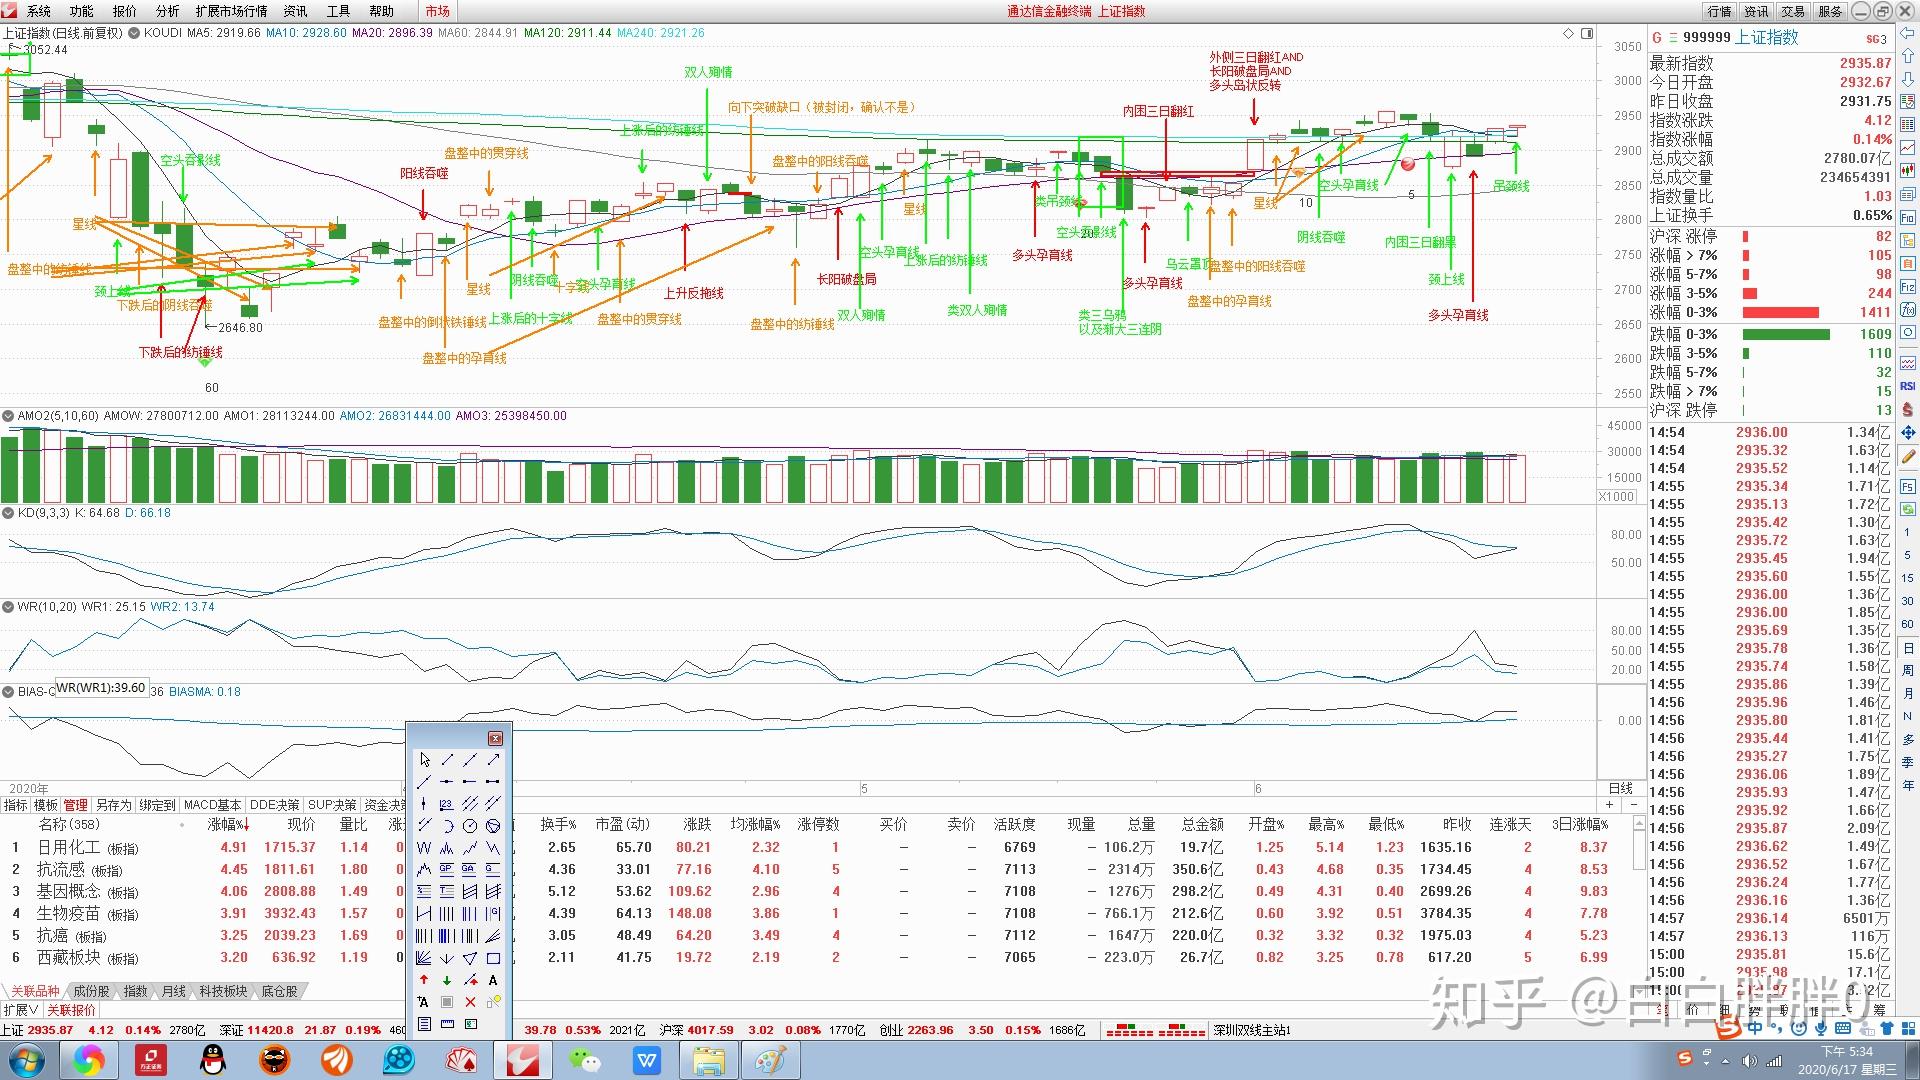Image resolution: width=1920 pixels, height=1080 pixels.
Task: Click the 交易 button at top right
Action: (x=1793, y=11)
